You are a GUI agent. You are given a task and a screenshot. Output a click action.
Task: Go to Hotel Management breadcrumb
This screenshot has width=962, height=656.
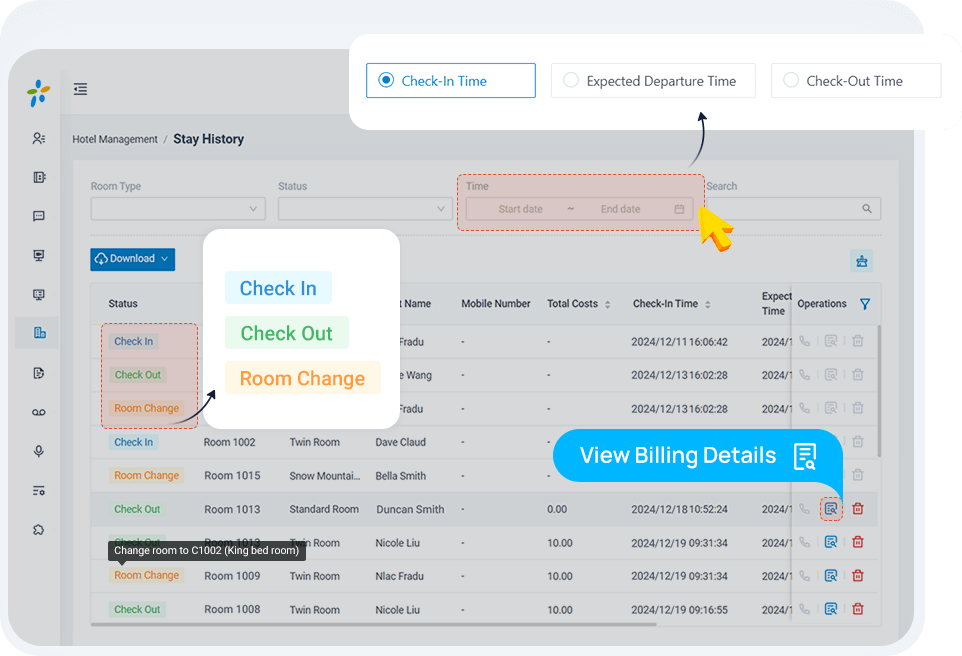pyautogui.click(x=115, y=140)
